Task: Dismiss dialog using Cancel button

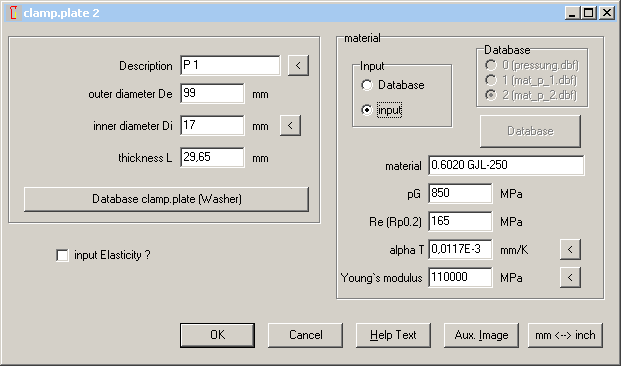Action: coord(305,335)
